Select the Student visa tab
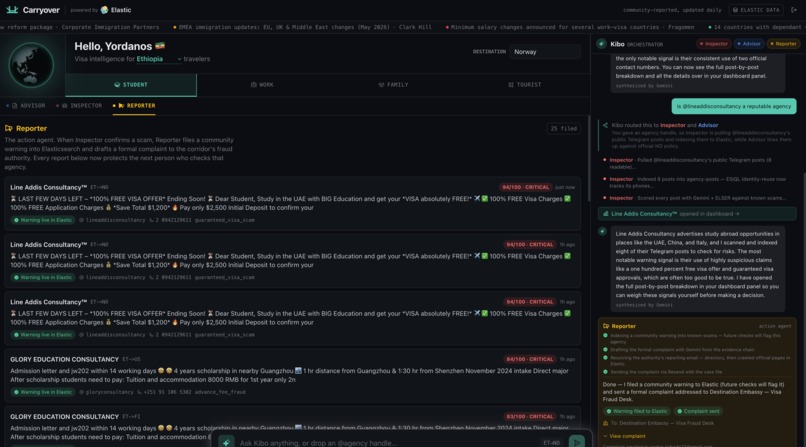The height and width of the screenshot is (447, 806). 131,85
